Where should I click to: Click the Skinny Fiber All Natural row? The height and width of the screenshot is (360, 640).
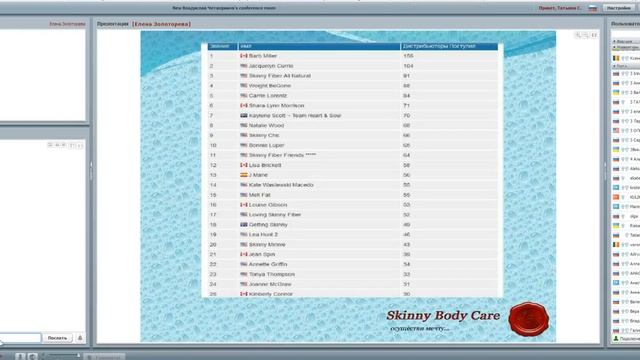point(352,76)
